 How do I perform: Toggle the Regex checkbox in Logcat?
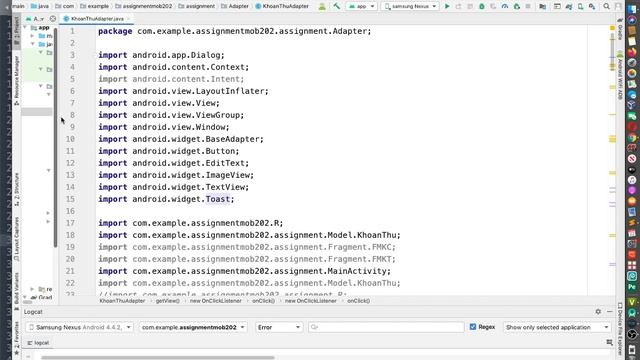(473, 327)
